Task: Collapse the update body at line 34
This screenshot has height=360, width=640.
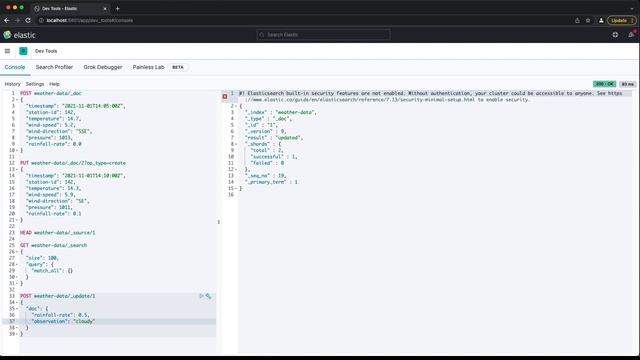Action: point(17,302)
